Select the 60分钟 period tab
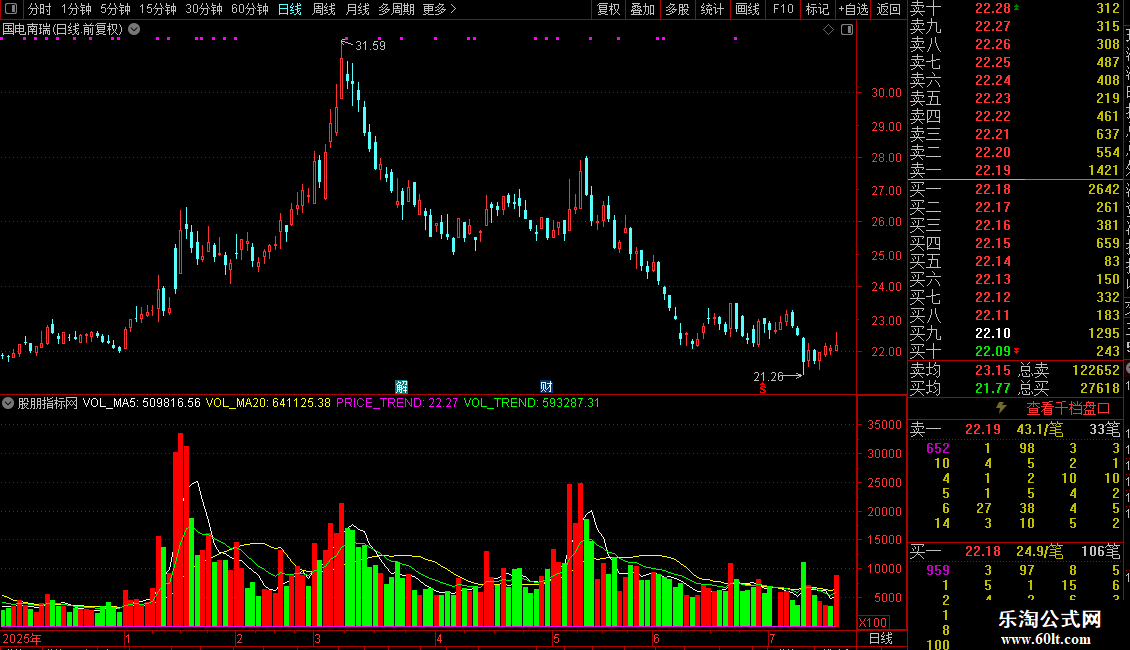This screenshot has width=1130, height=650. click(x=250, y=9)
